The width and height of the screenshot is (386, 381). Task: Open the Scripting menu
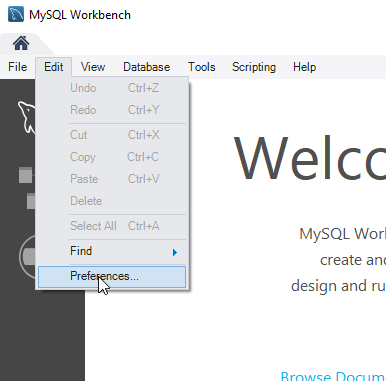[254, 67]
